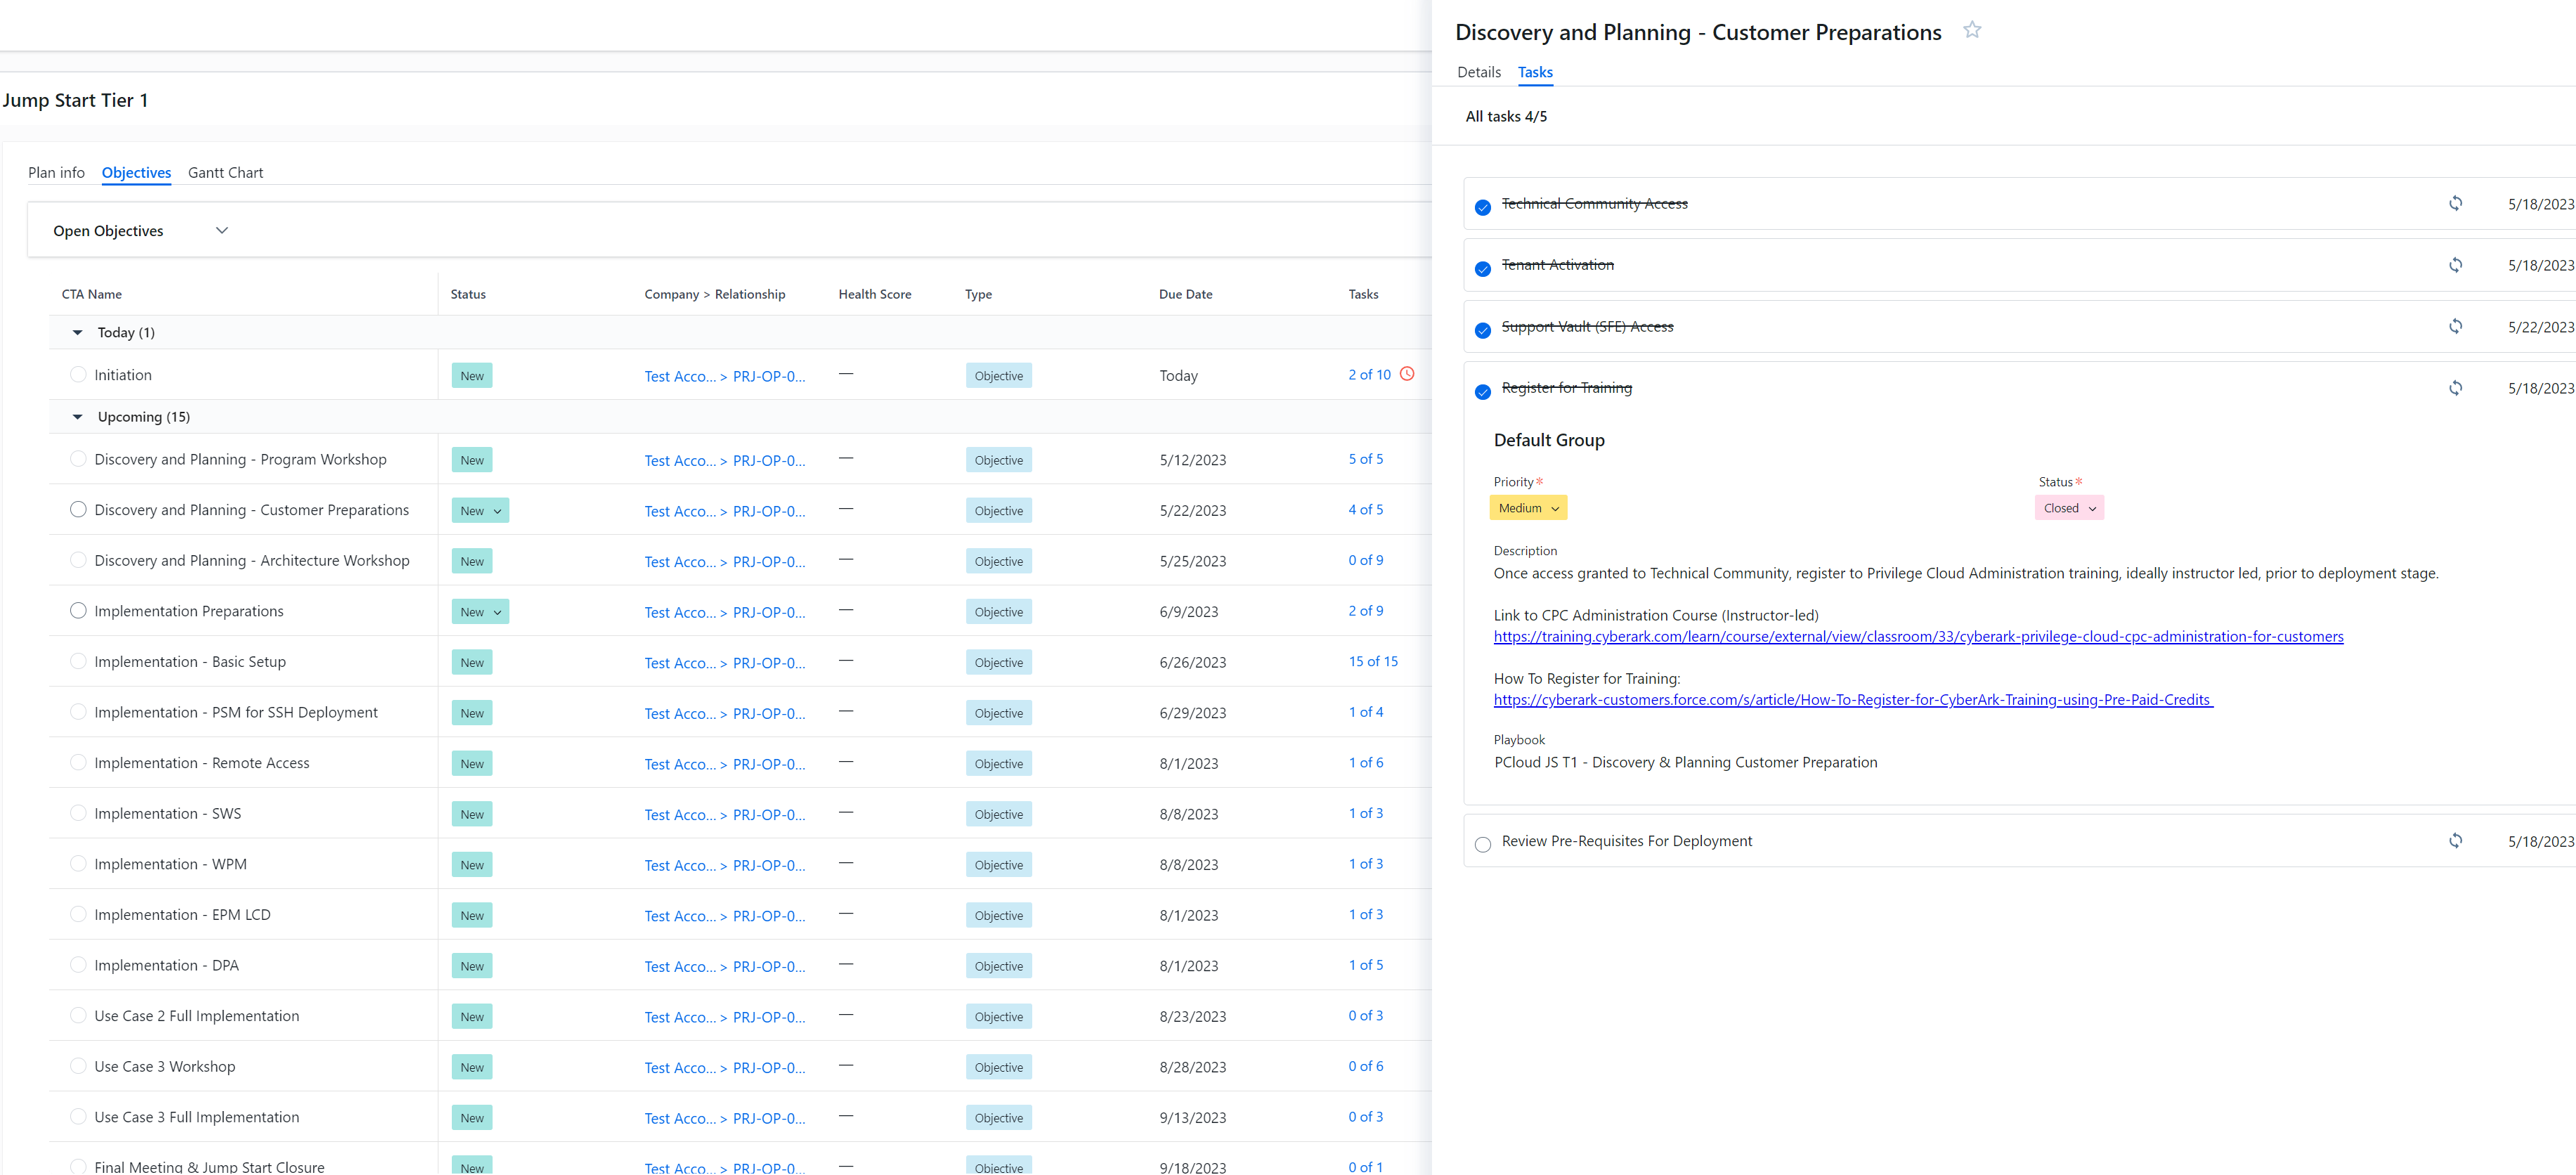Select the radio button next to Initiation CTA
The image size is (2576, 1175).
(x=78, y=374)
